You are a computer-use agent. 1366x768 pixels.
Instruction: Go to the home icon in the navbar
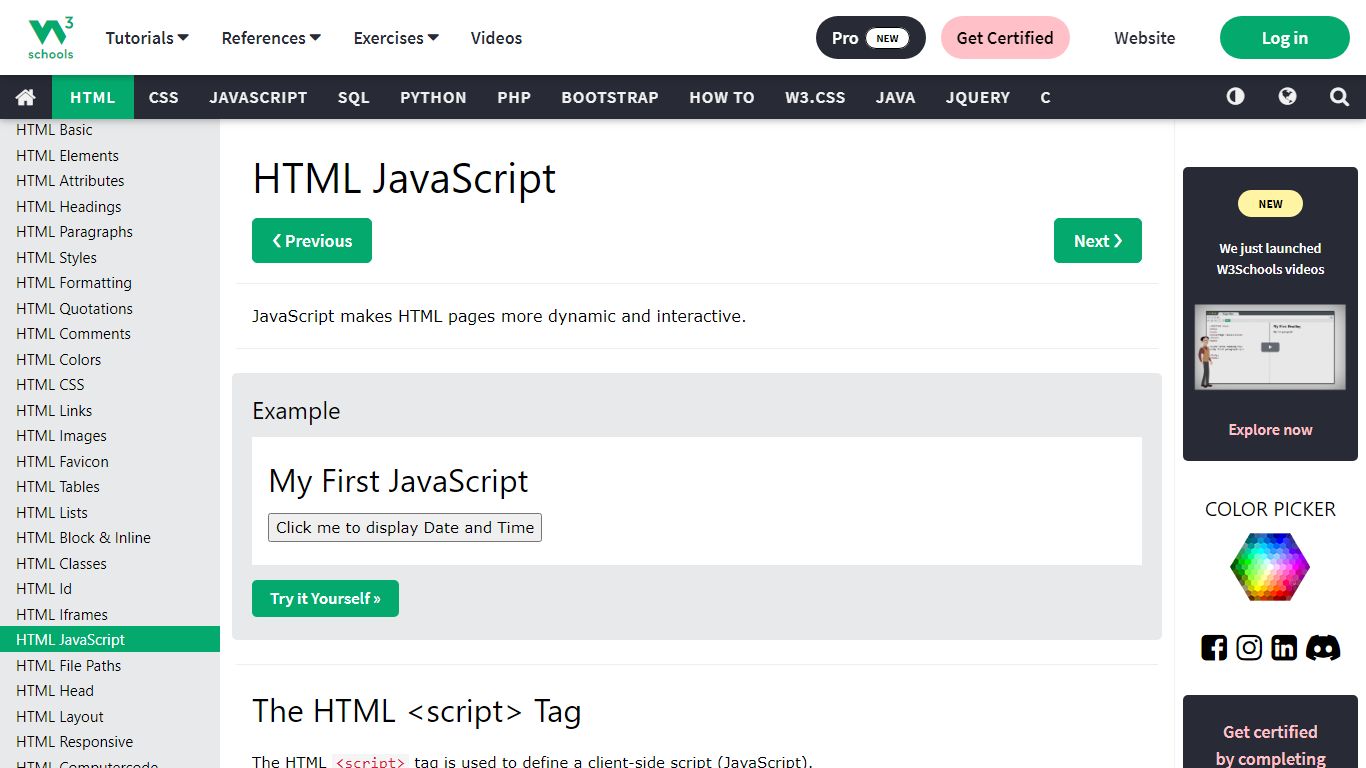coord(26,97)
